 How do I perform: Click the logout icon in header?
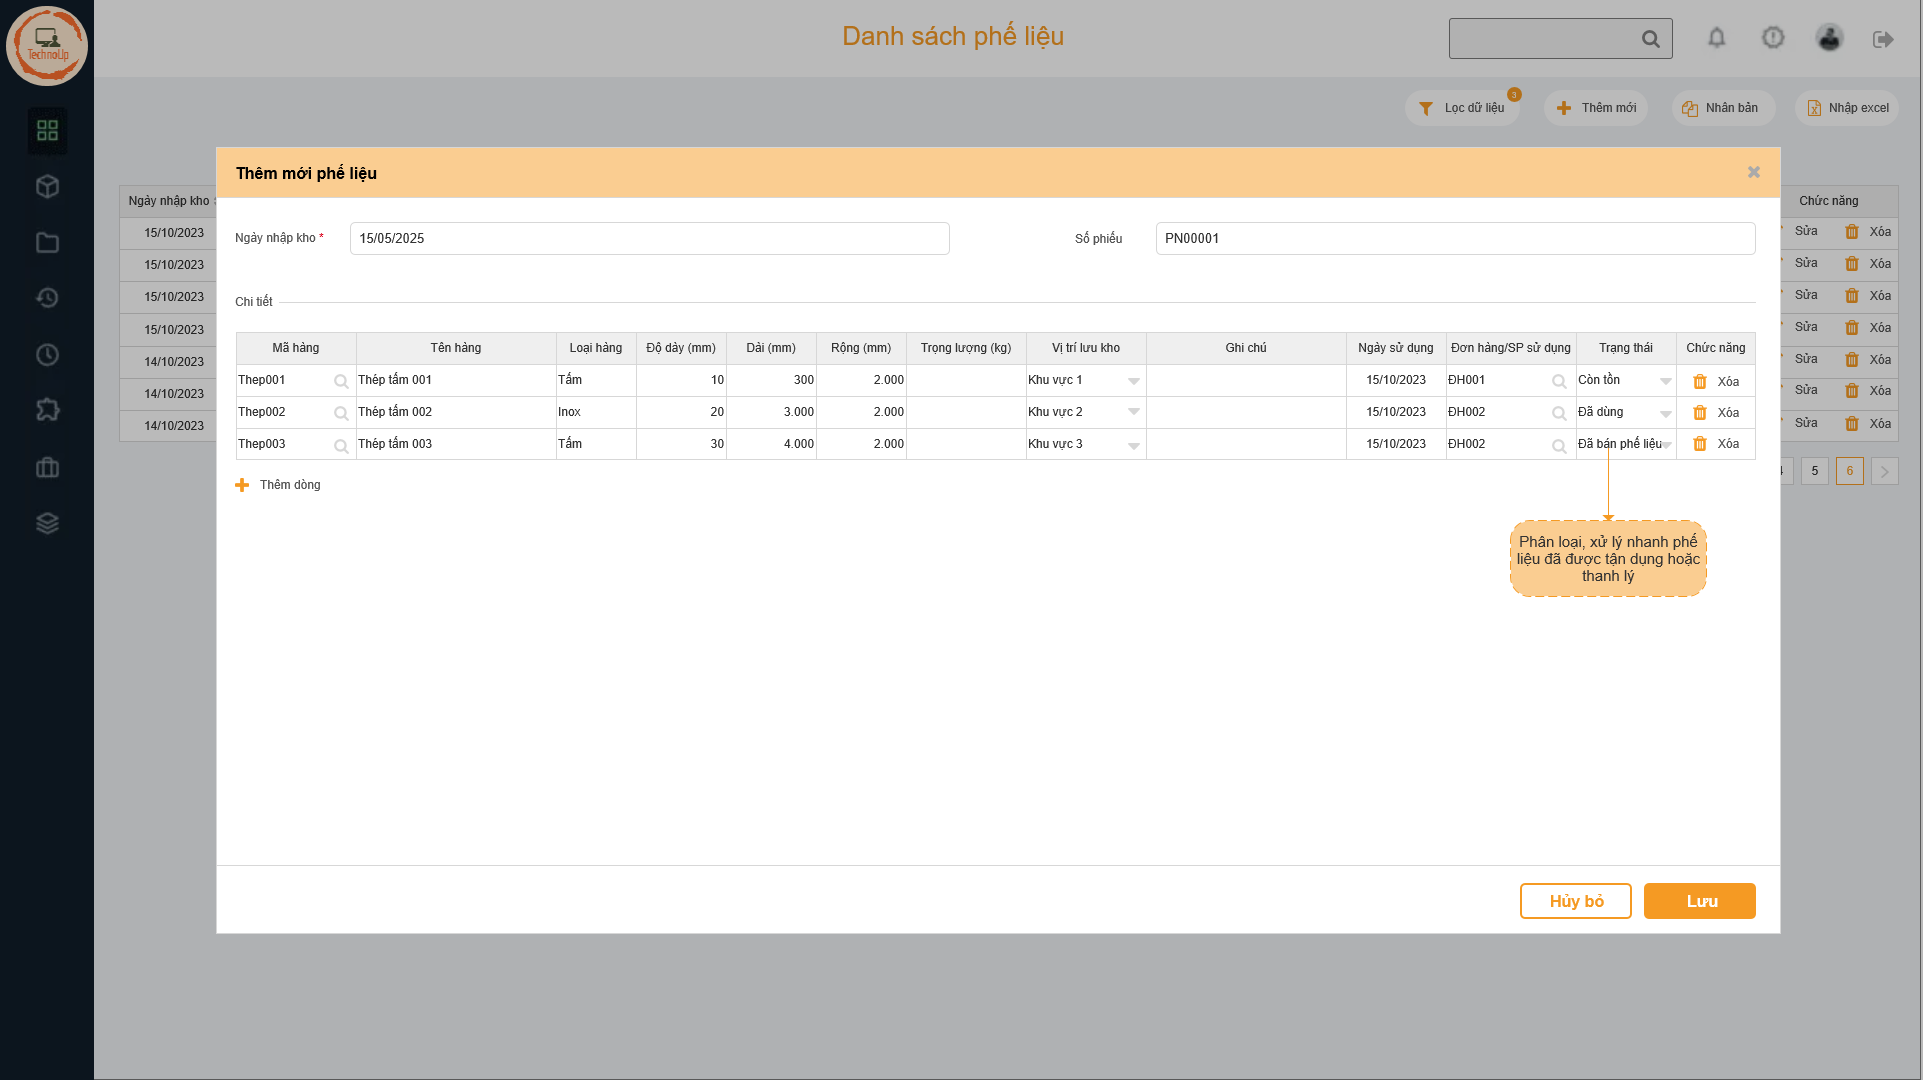[1882, 39]
